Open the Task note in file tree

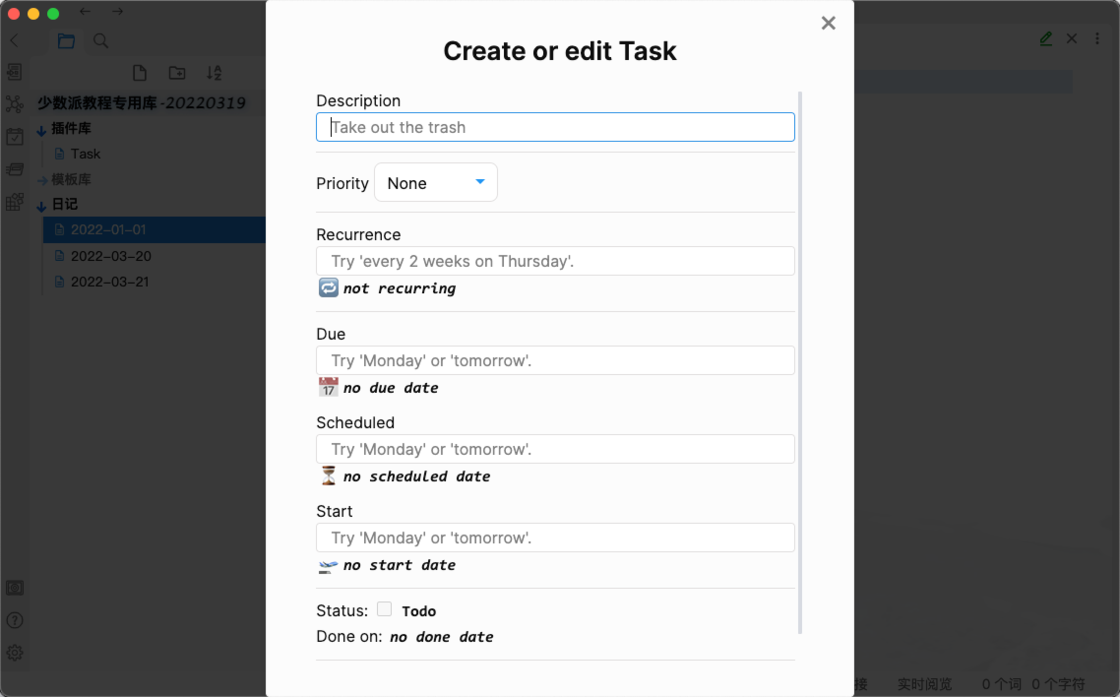coord(85,154)
